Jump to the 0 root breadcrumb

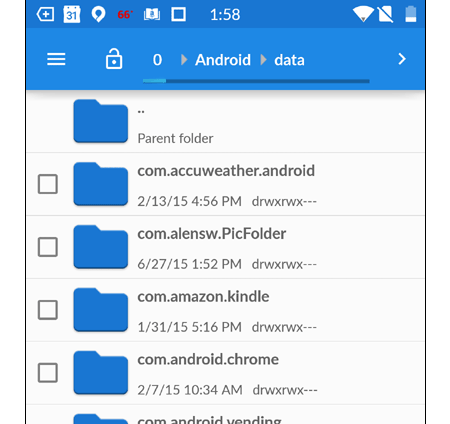(x=157, y=60)
